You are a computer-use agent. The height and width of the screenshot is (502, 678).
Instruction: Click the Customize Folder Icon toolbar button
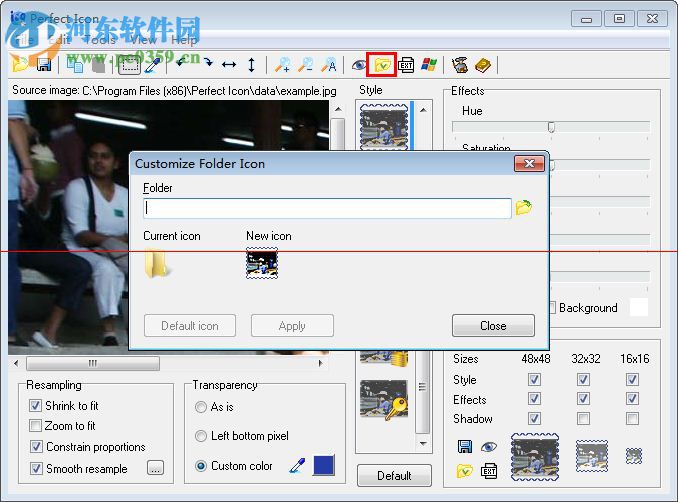382,65
